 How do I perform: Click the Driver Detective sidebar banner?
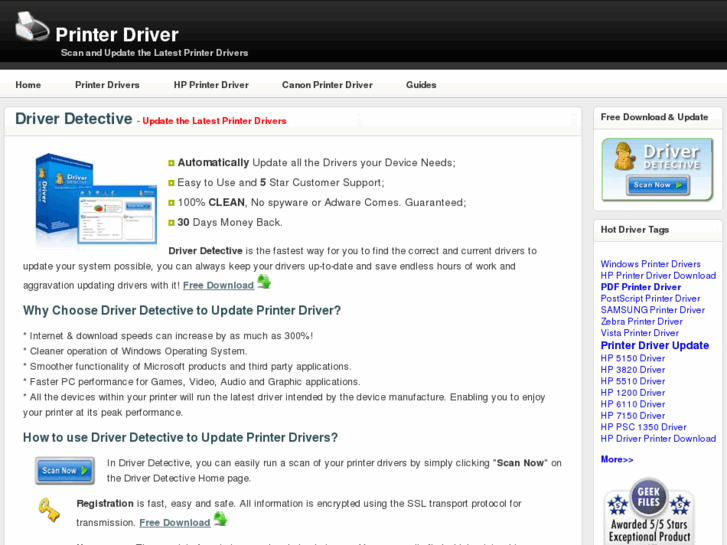click(657, 169)
